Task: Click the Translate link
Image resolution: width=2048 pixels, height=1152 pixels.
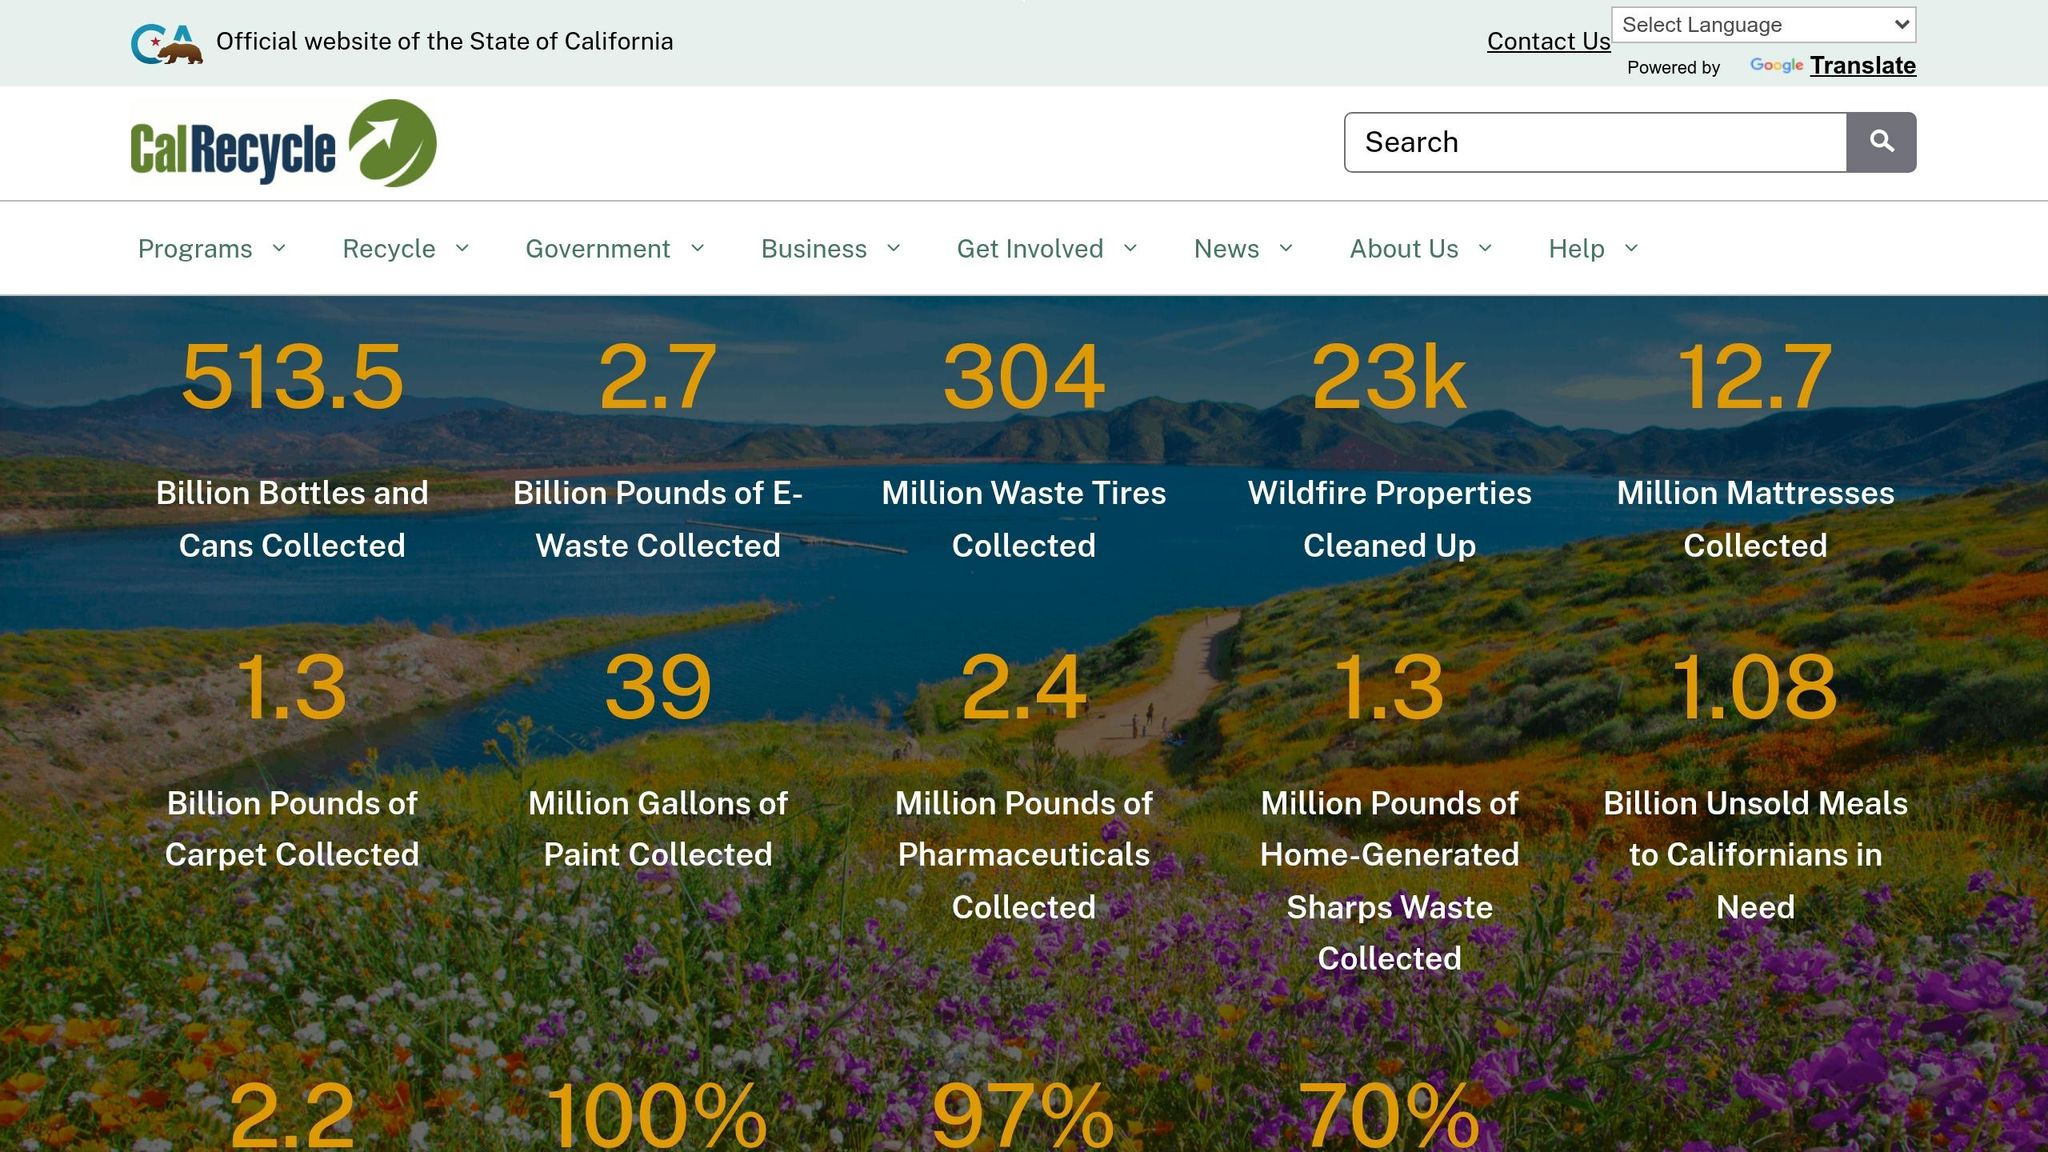Action: [1863, 66]
